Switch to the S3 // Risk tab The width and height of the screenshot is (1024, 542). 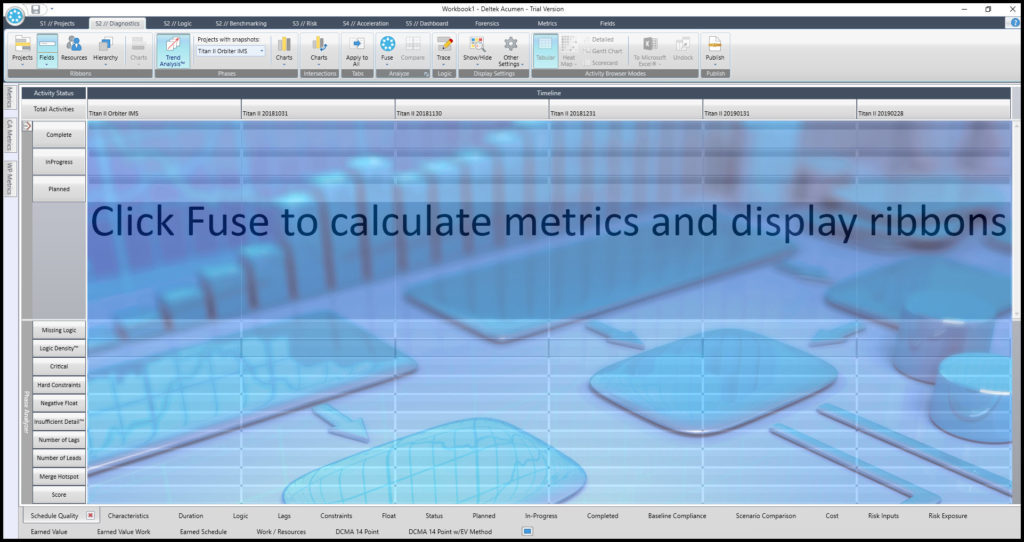click(x=305, y=22)
